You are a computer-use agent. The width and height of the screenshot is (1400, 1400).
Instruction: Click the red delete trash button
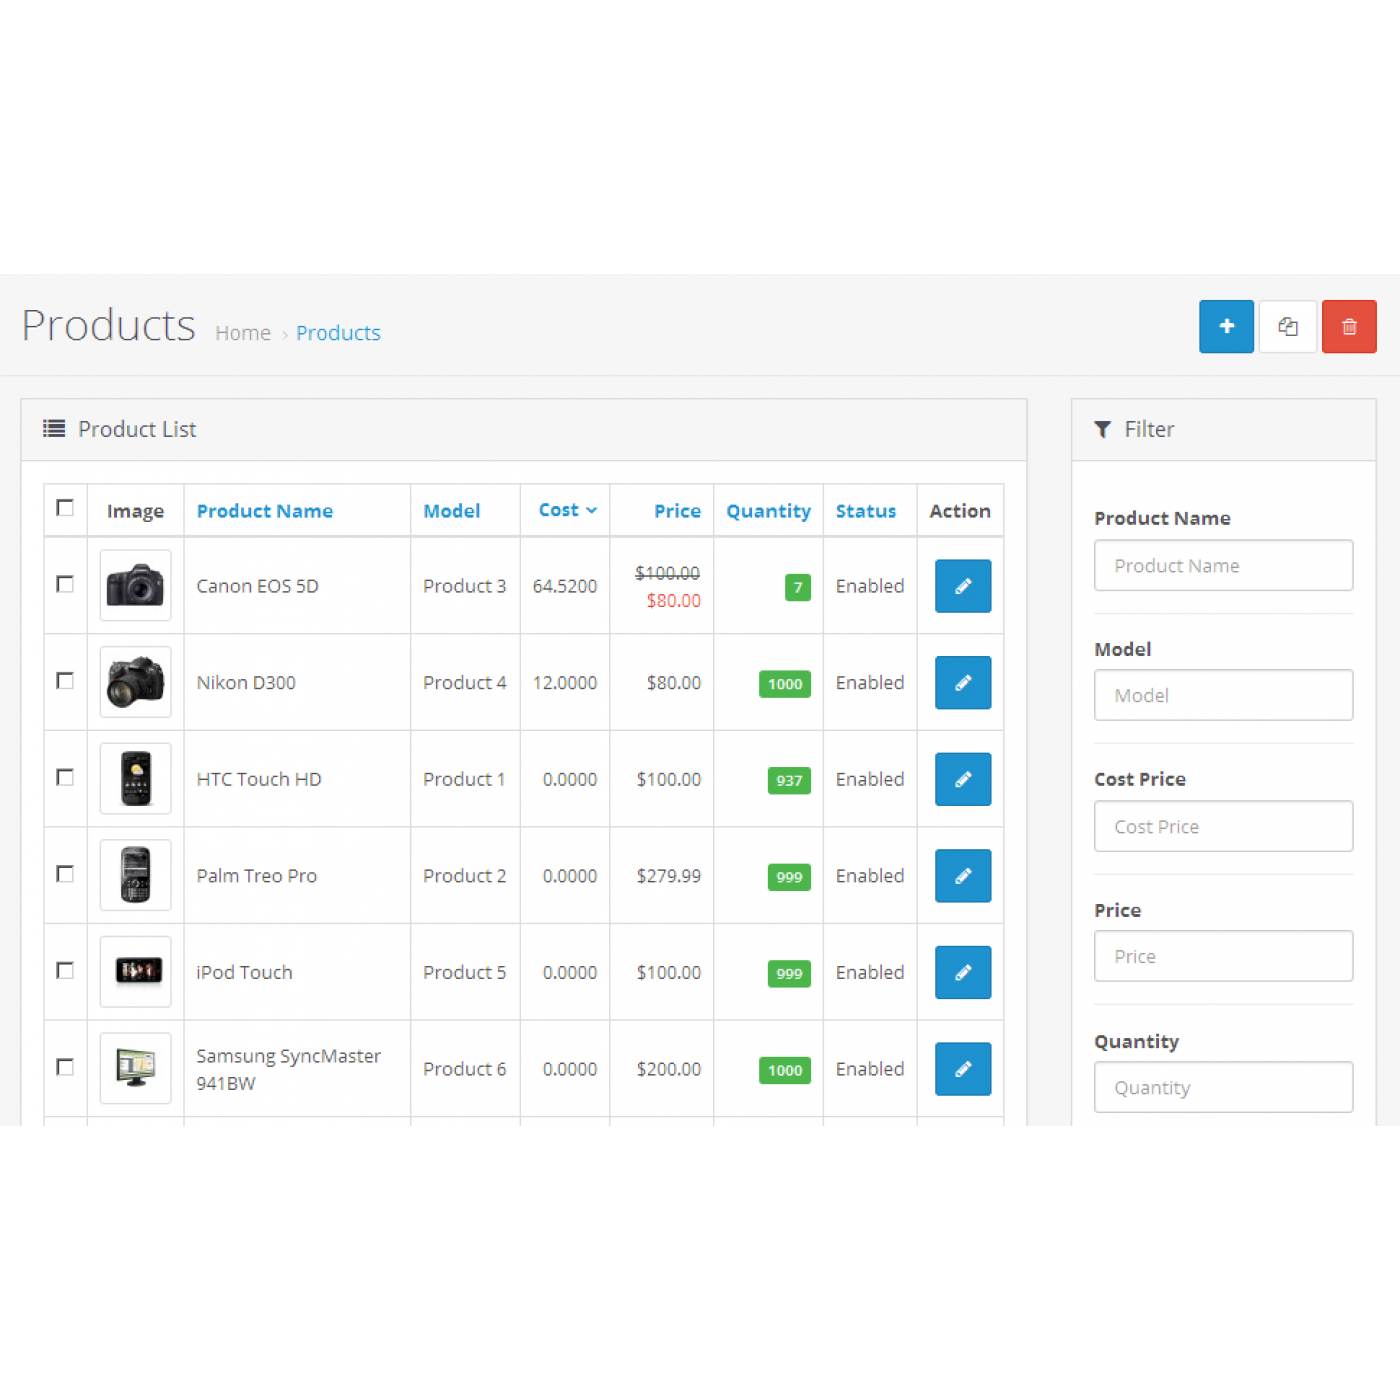[x=1349, y=326]
